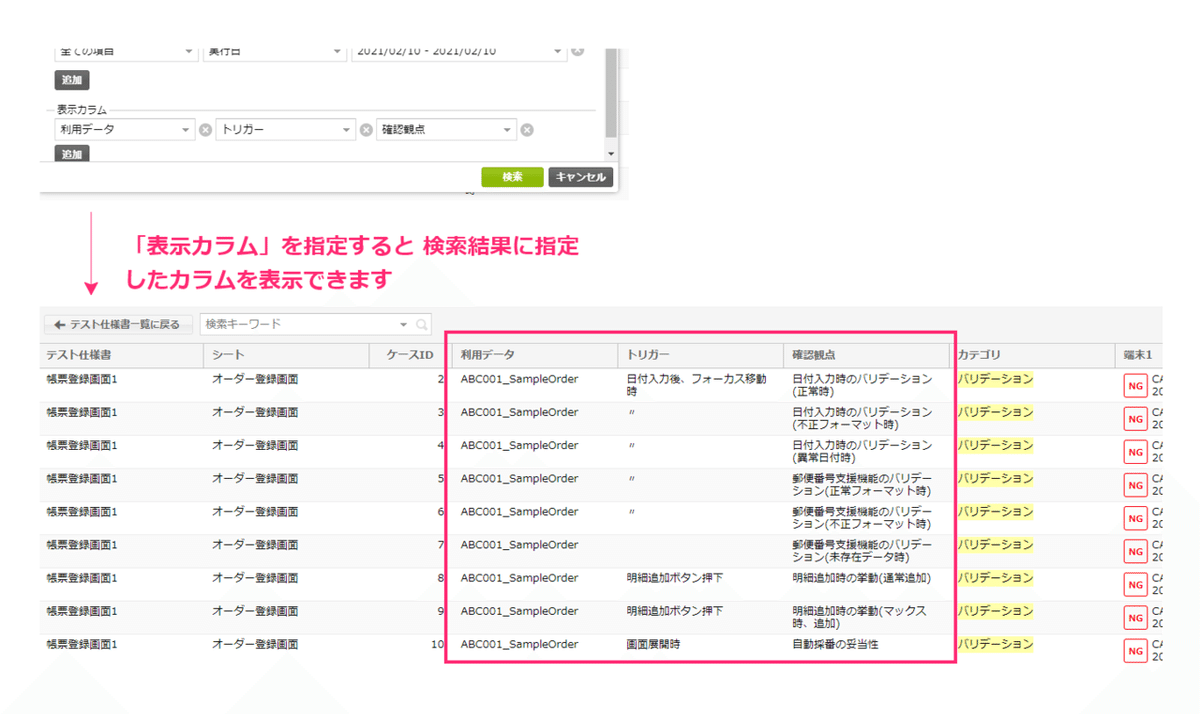Click the トリガー column header

[x=700, y=354]
